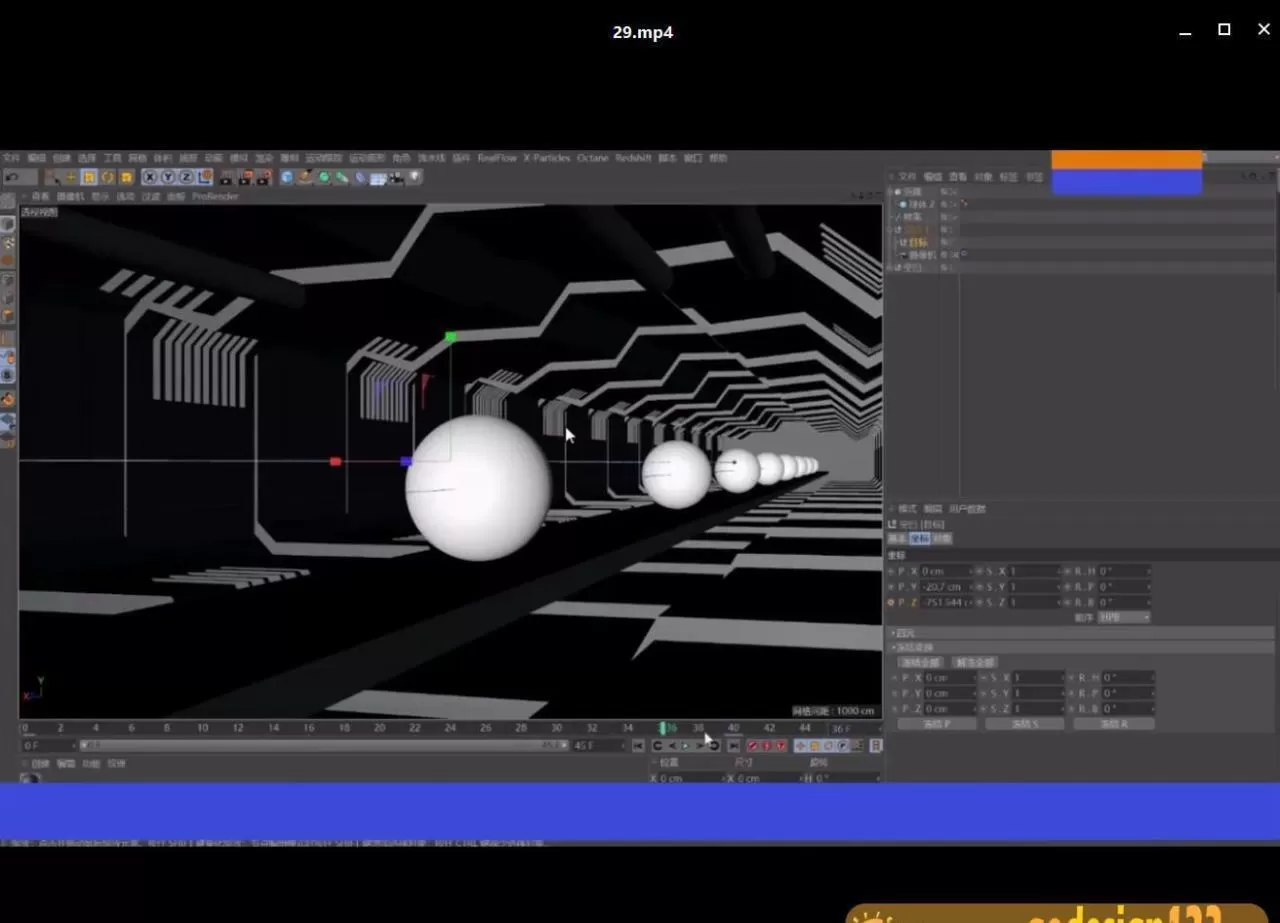Switch to the Coordinates tab in attributes
1280x923 pixels.
pos(919,539)
